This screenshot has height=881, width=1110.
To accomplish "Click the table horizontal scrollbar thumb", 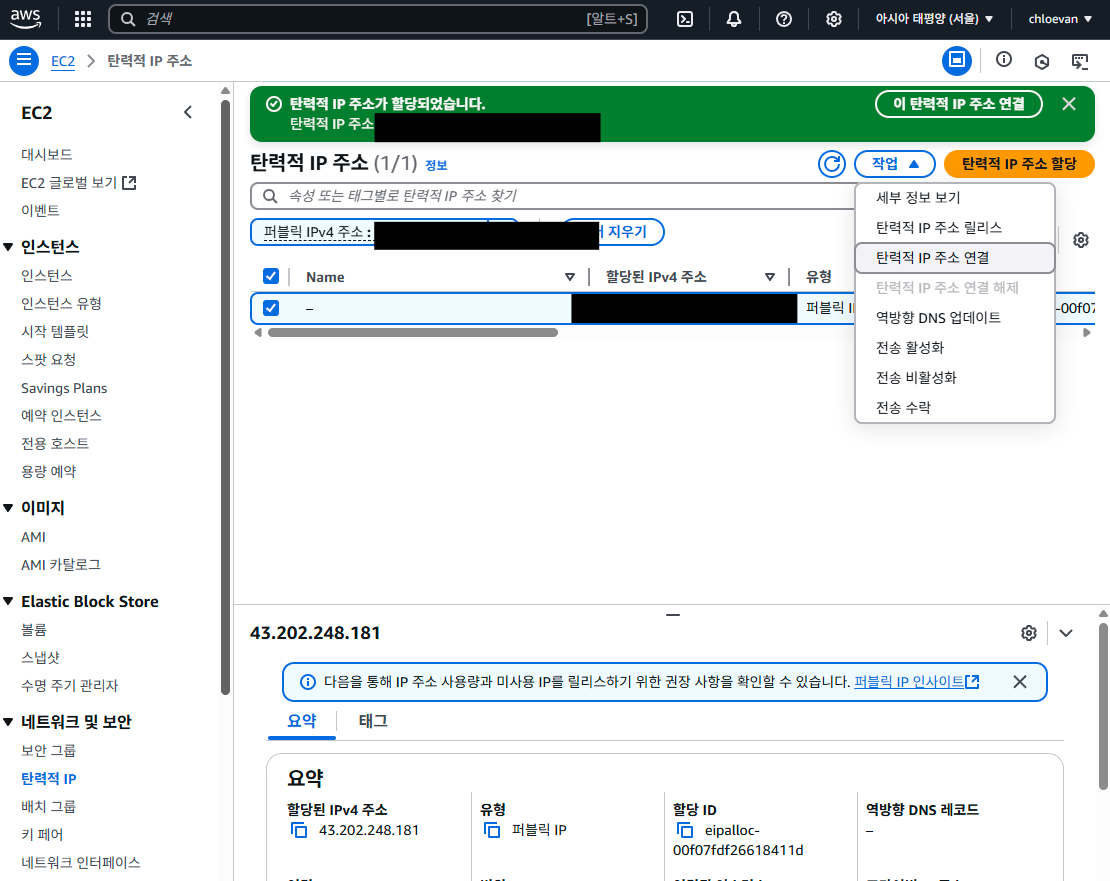I will (413, 333).
